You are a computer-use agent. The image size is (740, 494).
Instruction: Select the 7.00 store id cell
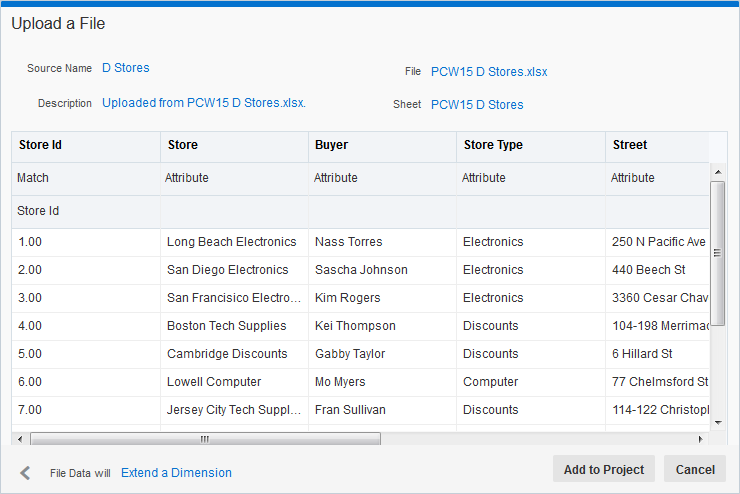(x=86, y=410)
